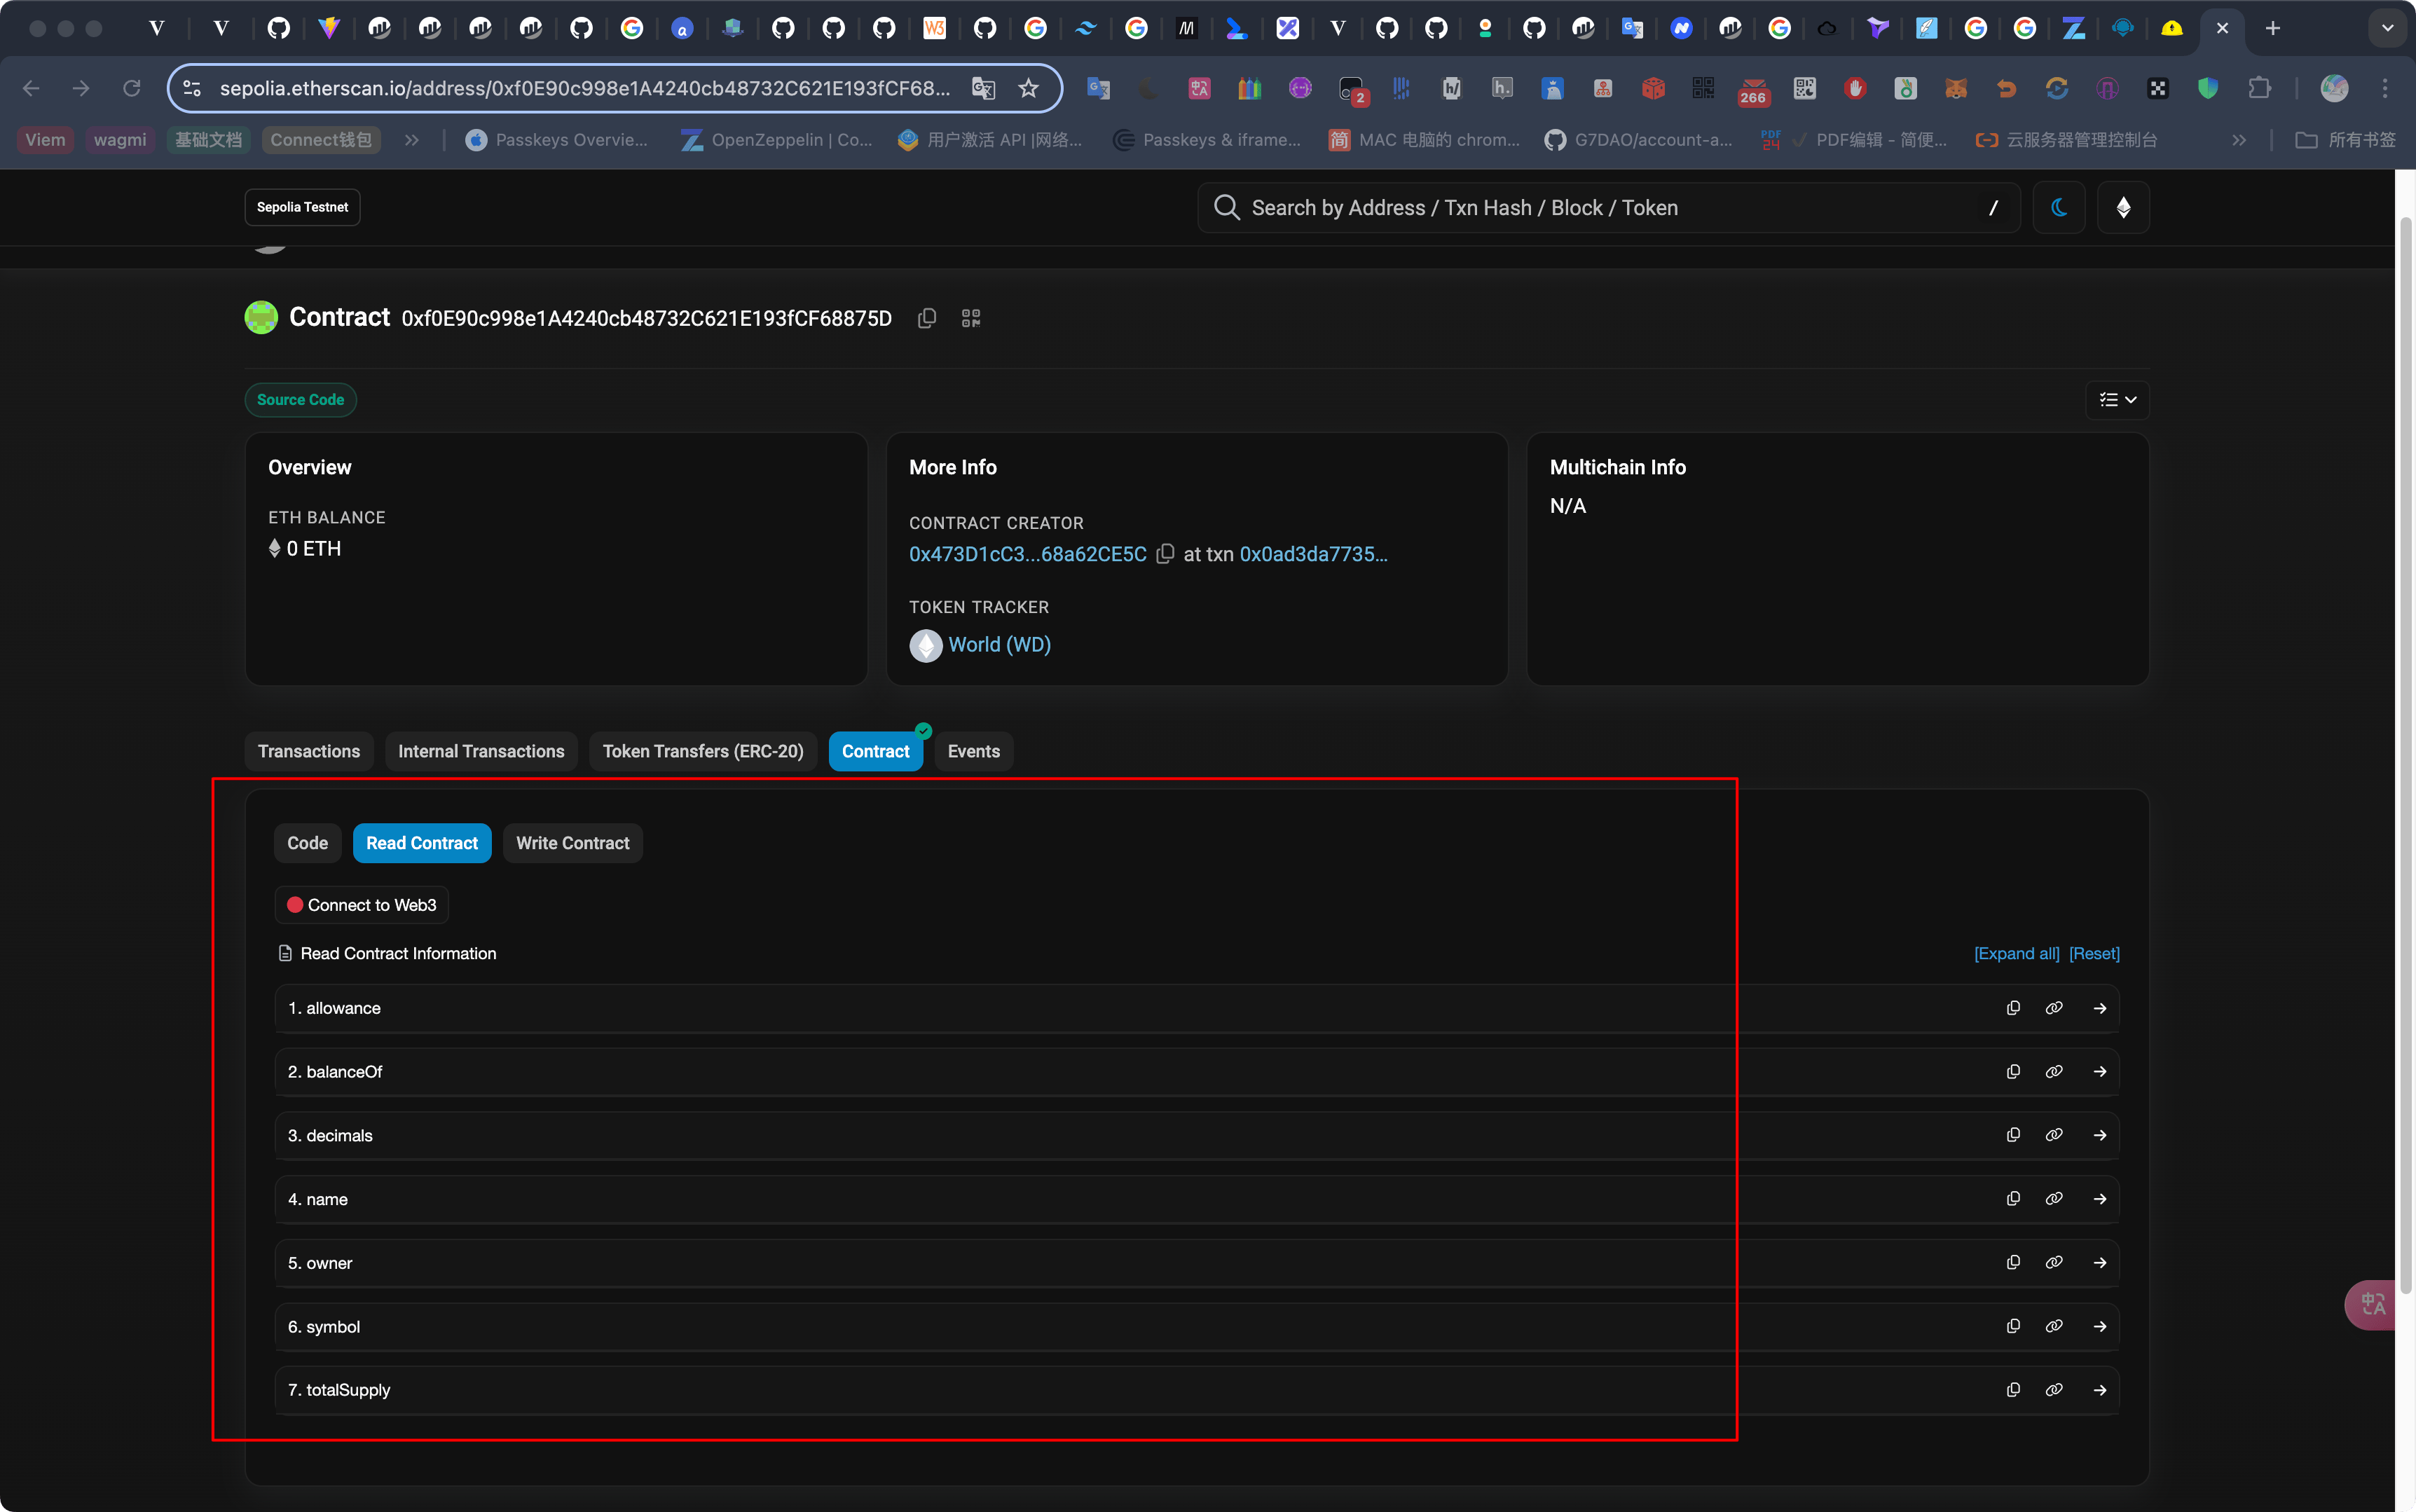
Task: Open contract creator address 0x473D1cC3...68a62CE5C
Action: 1027,554
